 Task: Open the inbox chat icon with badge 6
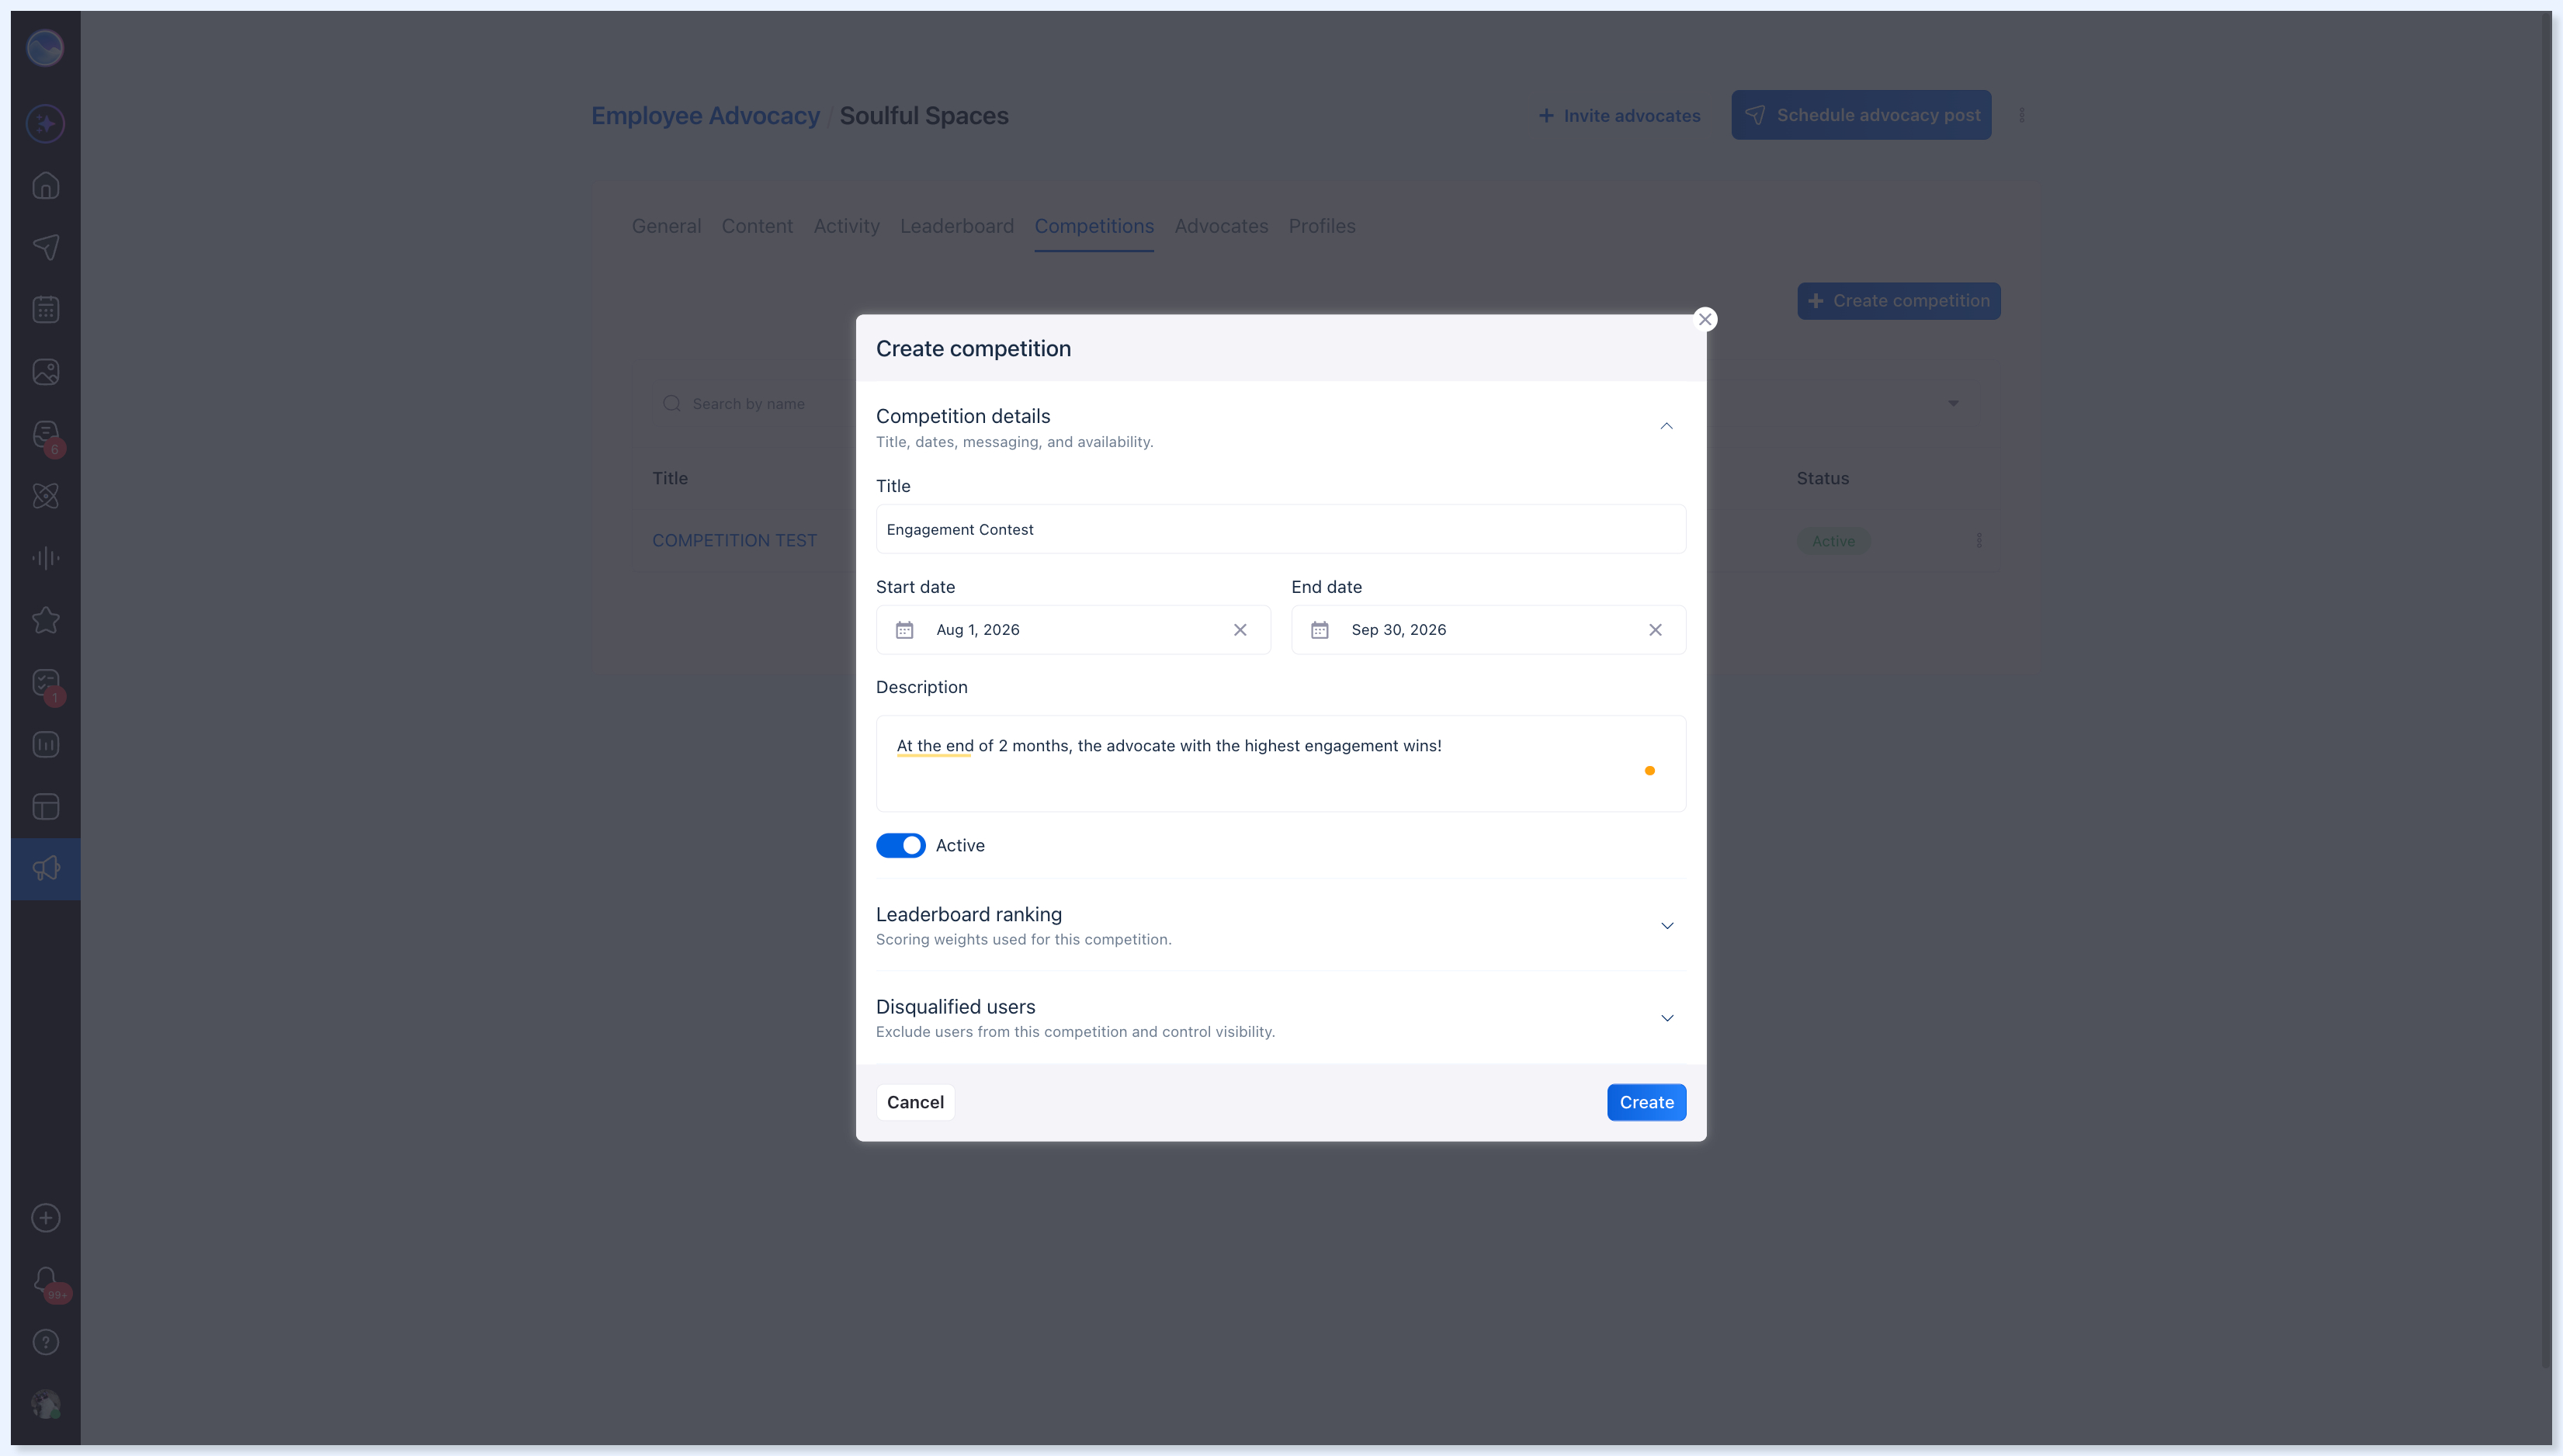pyautogui.click(x=46, y=435)
